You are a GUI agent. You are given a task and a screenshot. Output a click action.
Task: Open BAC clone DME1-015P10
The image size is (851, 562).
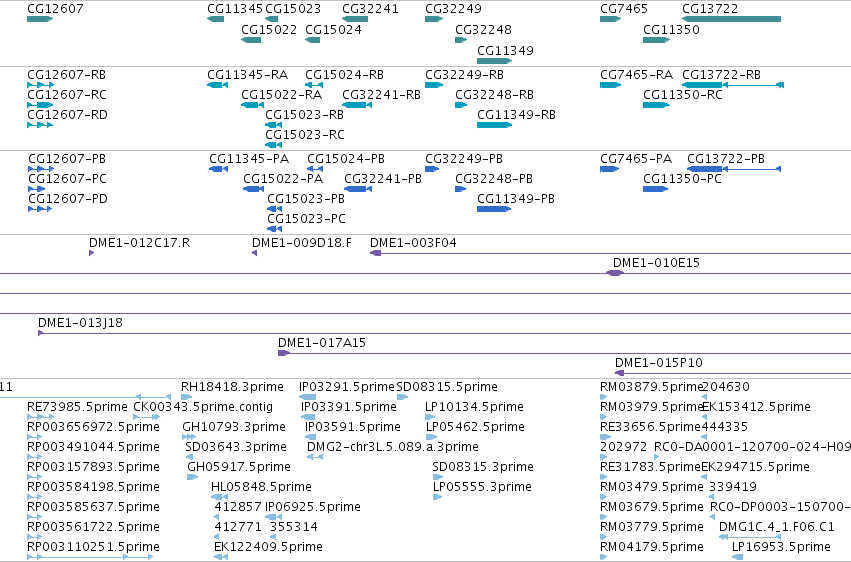pyautogui.click(x=659, y=363)
